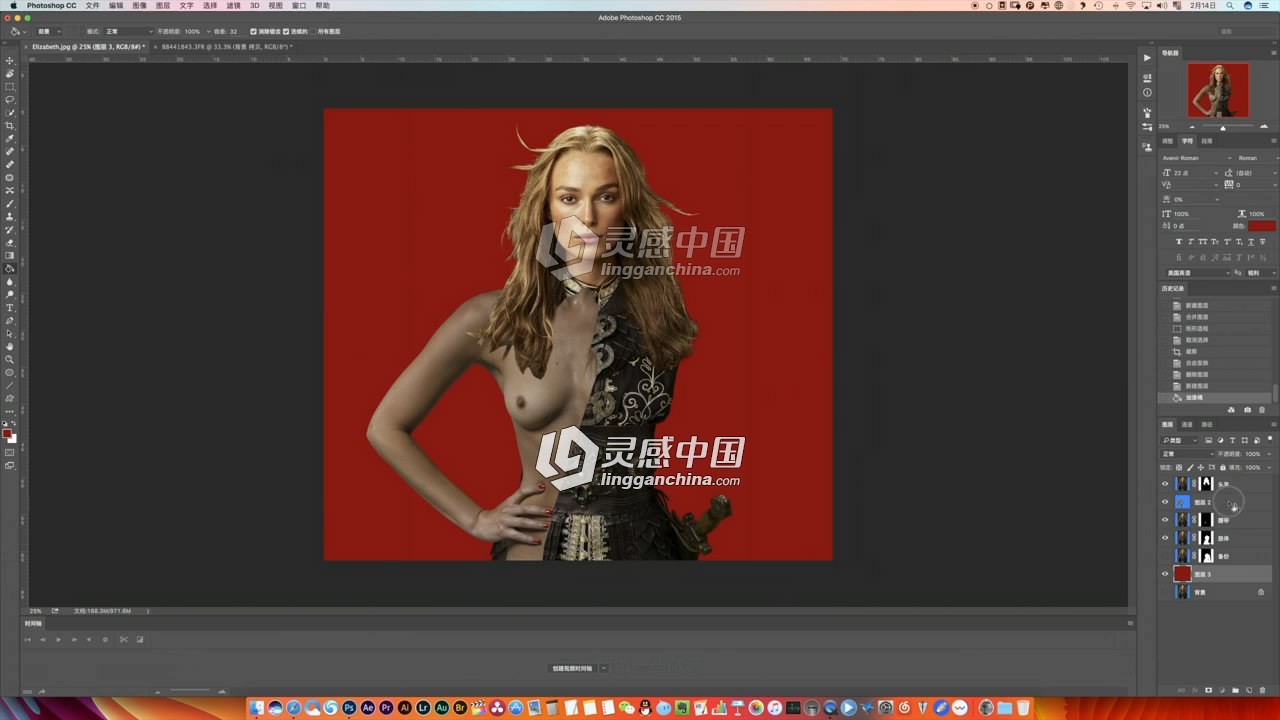Select the Gradient tool
1280x720 pixels.
10,255
